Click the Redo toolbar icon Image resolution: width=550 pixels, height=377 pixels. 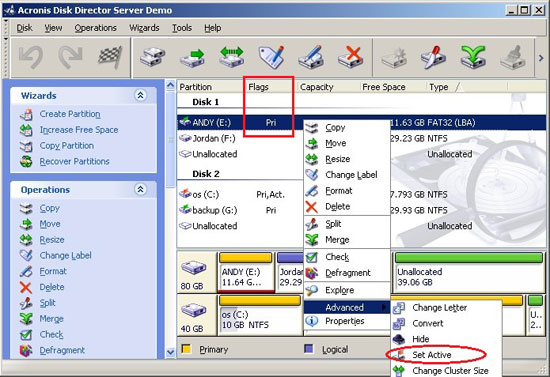pos(71,57)
